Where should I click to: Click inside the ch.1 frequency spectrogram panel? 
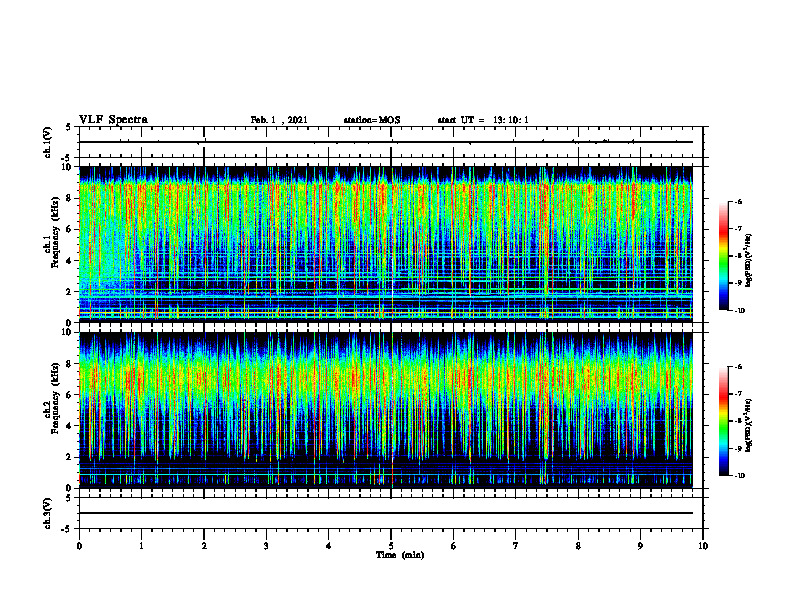pyautogui.click(x=386, y=244)
